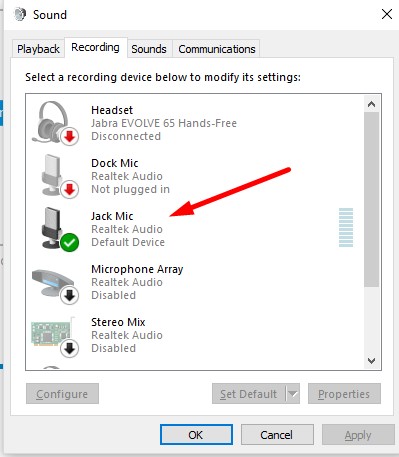Viewport: 399px width, 457px height.
Task: Click the Cancel button
Action: pyautogui.click(x=277, y=435)
